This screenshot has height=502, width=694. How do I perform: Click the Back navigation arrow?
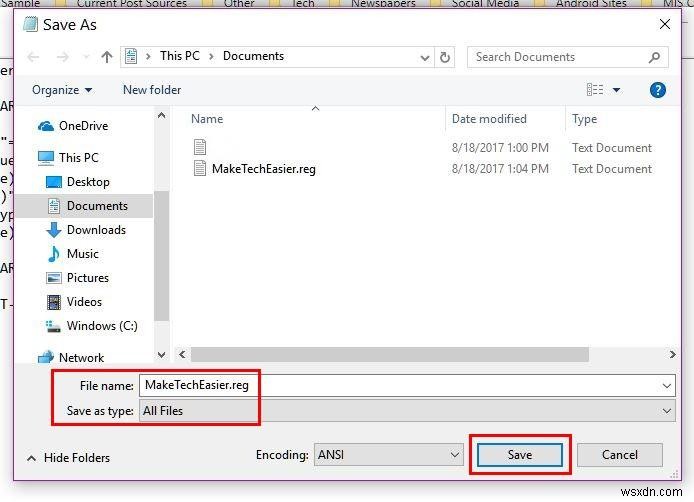(34, 57)
